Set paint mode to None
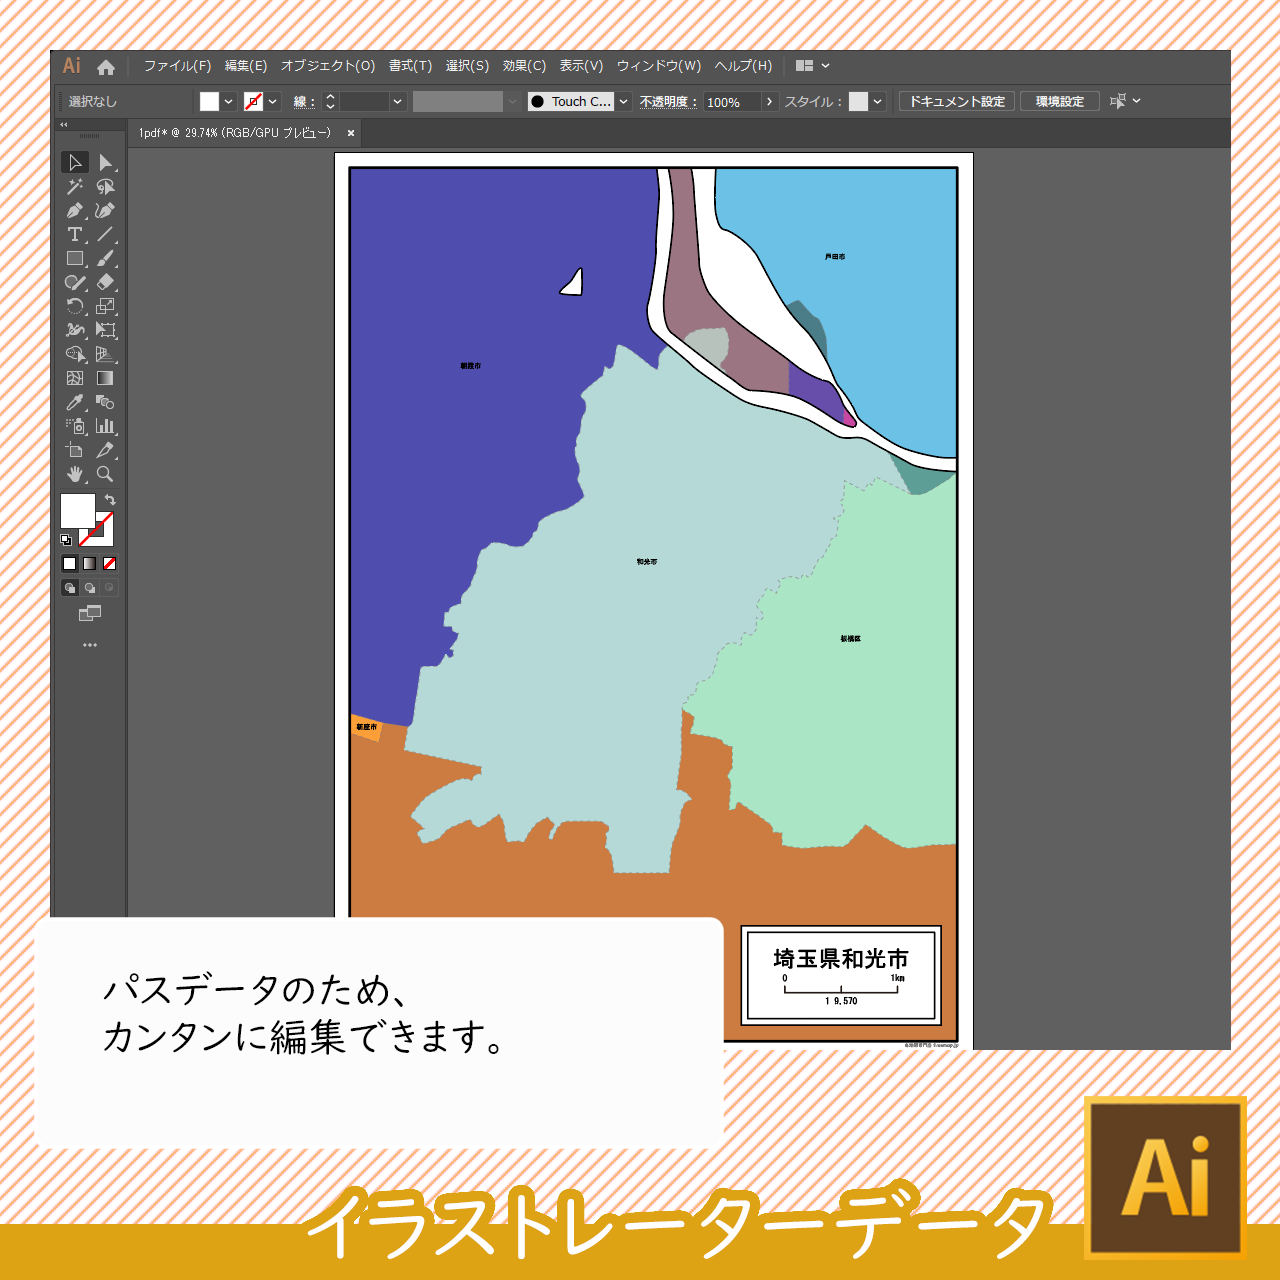The width and height of the screenshot is (1280, 1280). 110,564
